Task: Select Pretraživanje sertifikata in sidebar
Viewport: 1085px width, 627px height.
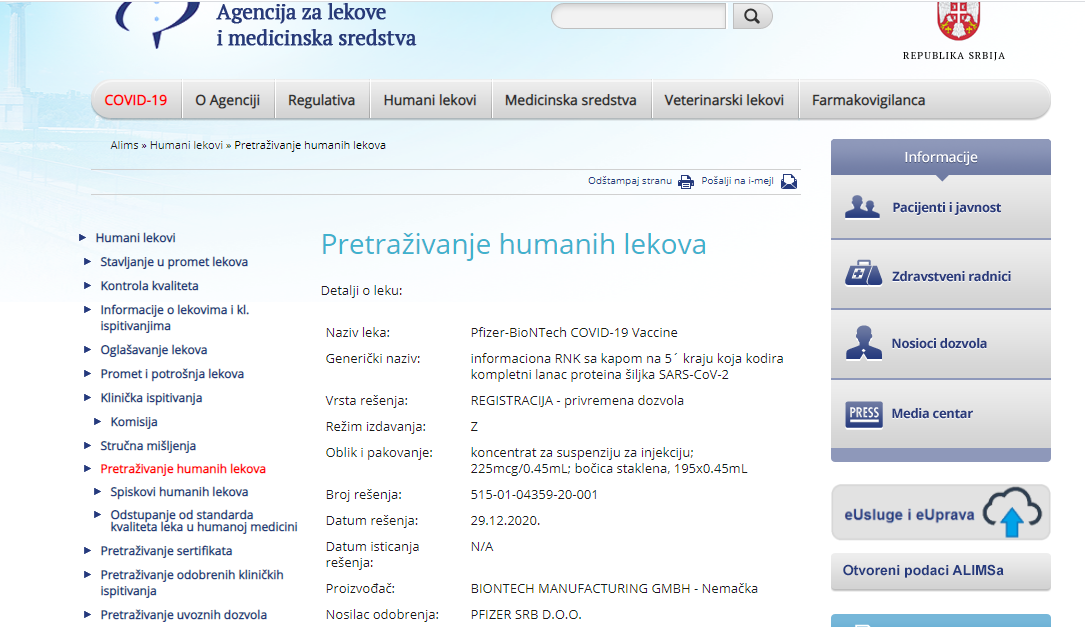Action: (x=166, y=552)
